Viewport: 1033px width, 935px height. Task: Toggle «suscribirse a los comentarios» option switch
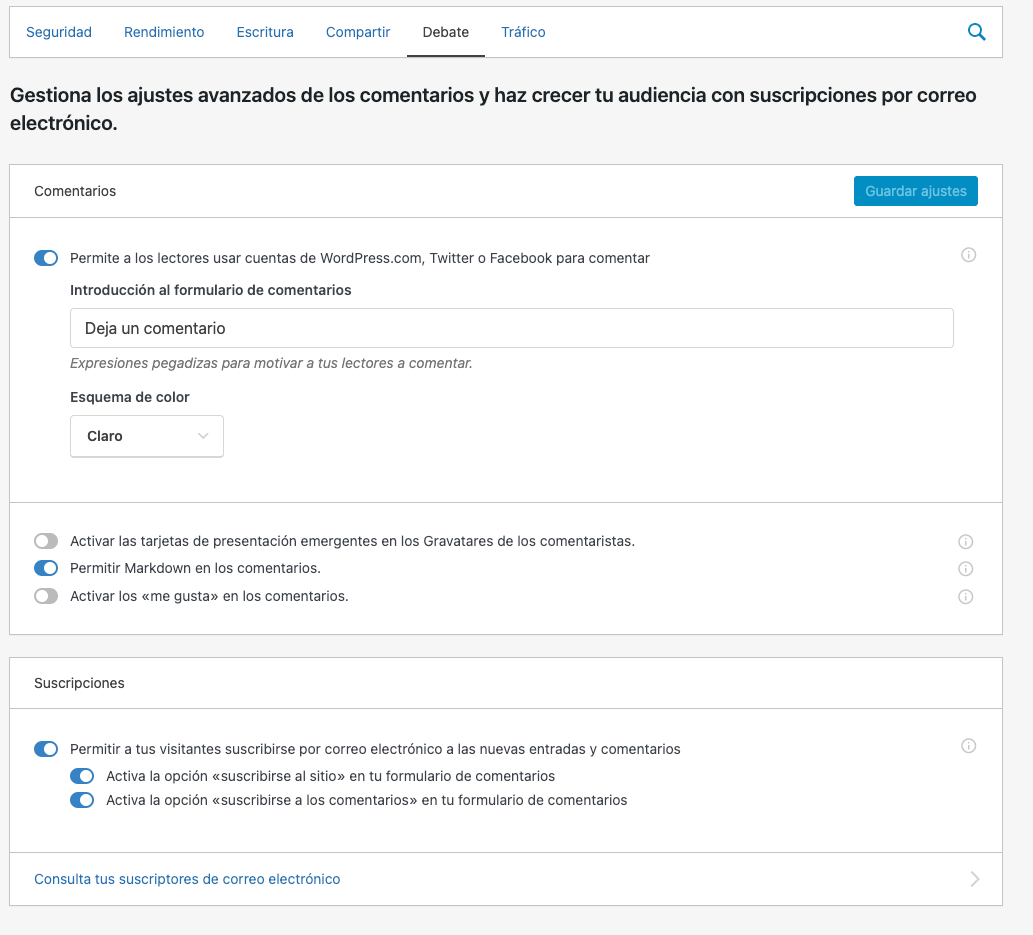[82, 800]
